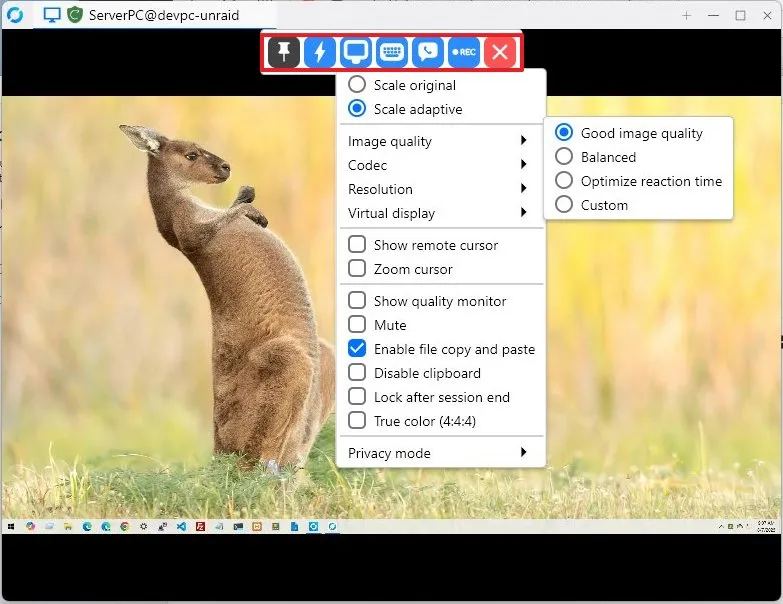Viewport: 783px width, 604px height.
Task: Click the green shield security icon
Action: (x=75, y=14)
